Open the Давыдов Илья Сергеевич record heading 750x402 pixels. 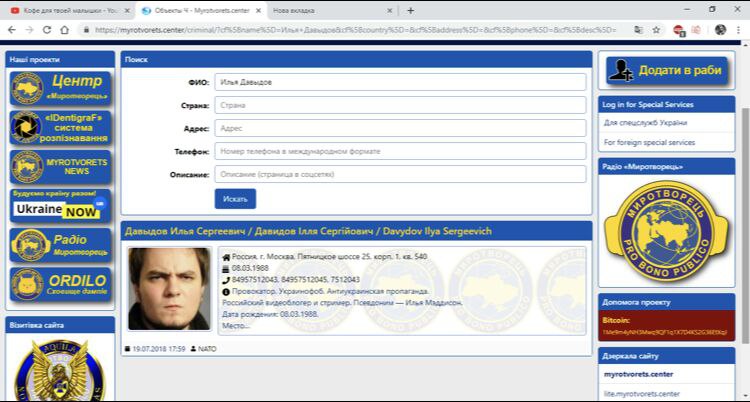pyautogui.click(x=308, y=231)
